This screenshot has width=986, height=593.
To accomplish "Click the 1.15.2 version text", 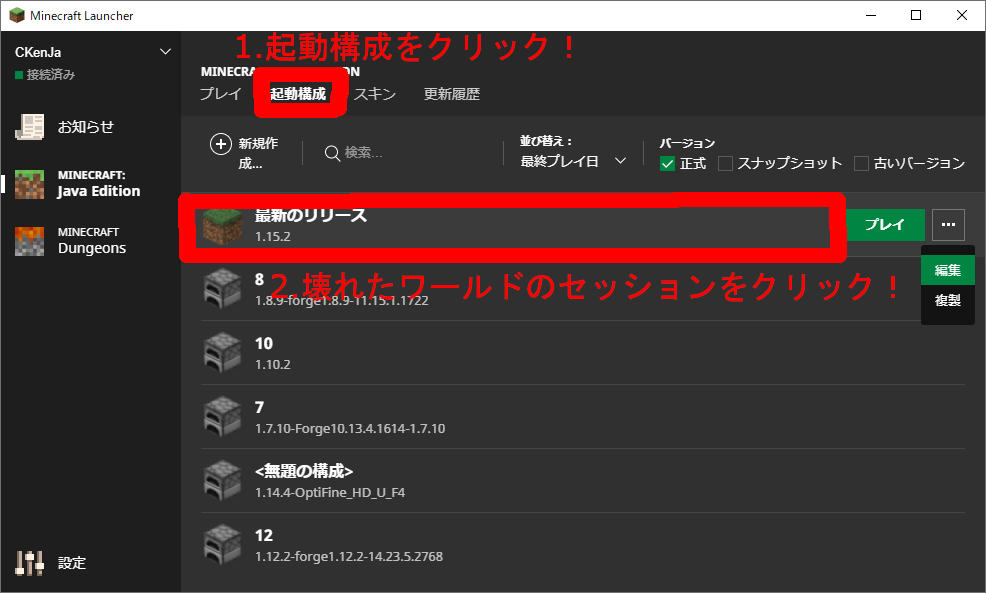I will click(273, 237).
